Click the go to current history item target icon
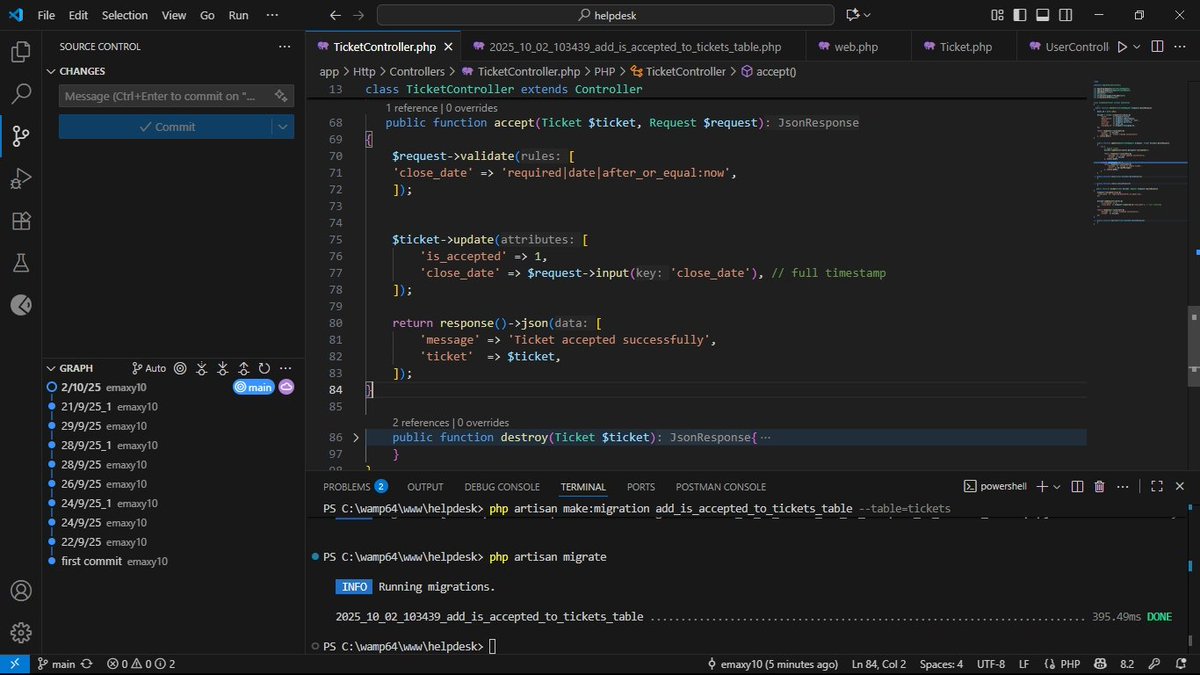 pyautogui.click(x=180, y=368)
